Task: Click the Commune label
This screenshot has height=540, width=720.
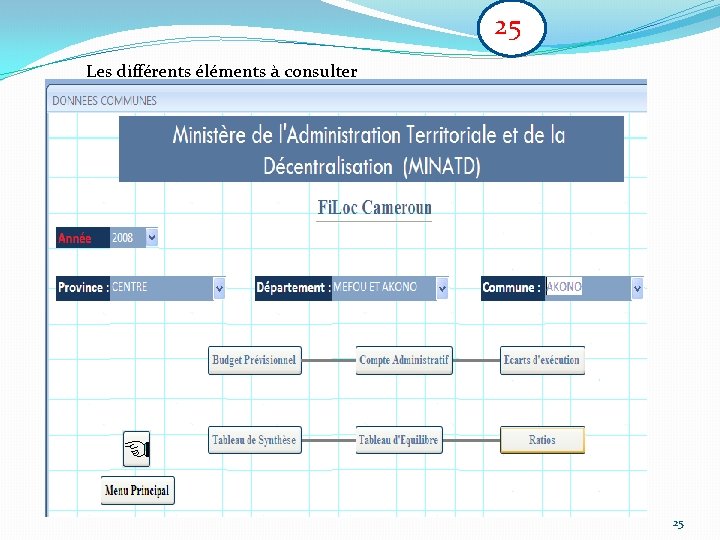Action: (513, 288)
